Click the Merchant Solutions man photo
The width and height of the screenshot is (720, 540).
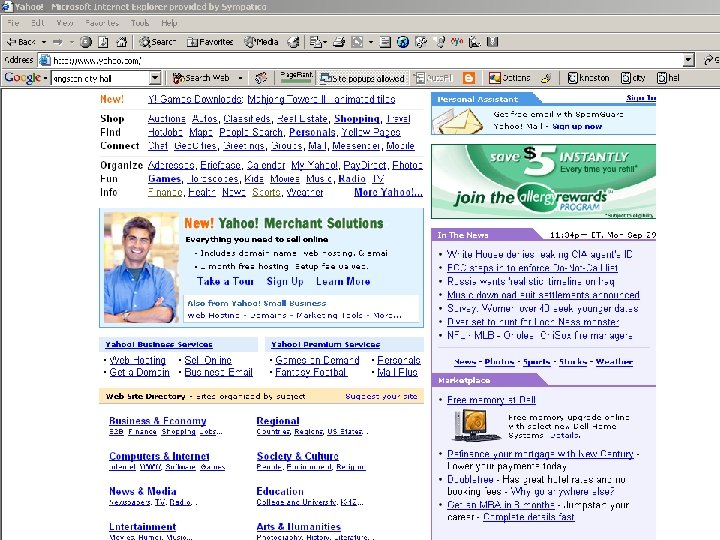pos(141,268)
